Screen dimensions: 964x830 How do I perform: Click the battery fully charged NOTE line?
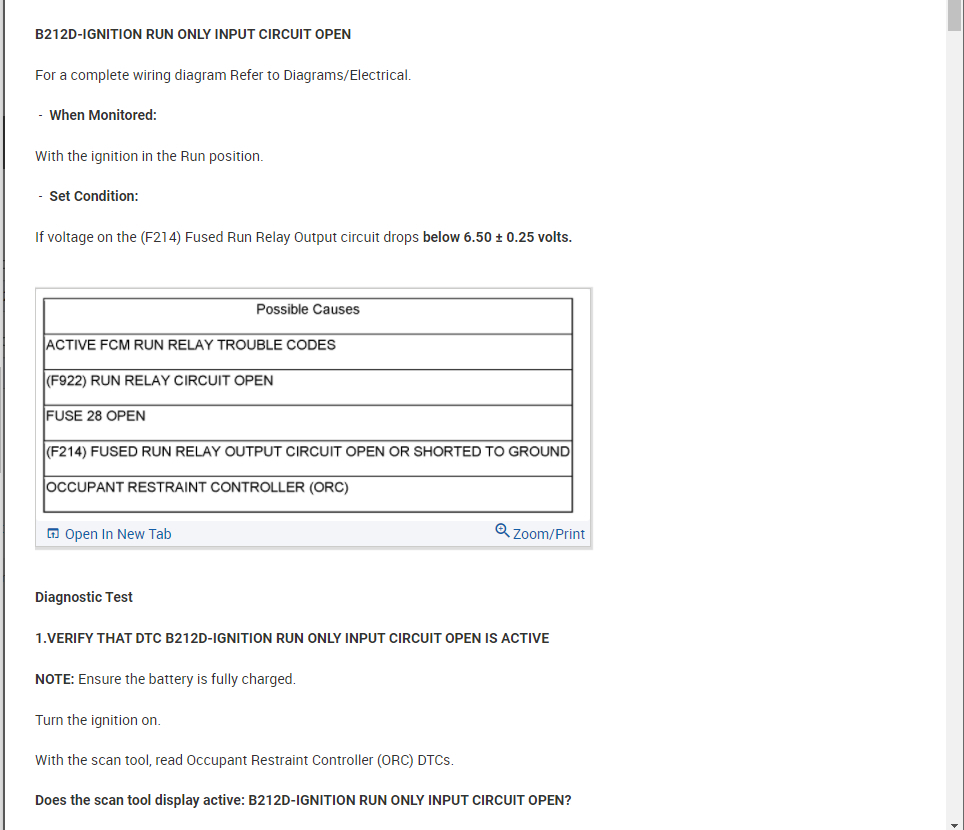click(166, 679)
